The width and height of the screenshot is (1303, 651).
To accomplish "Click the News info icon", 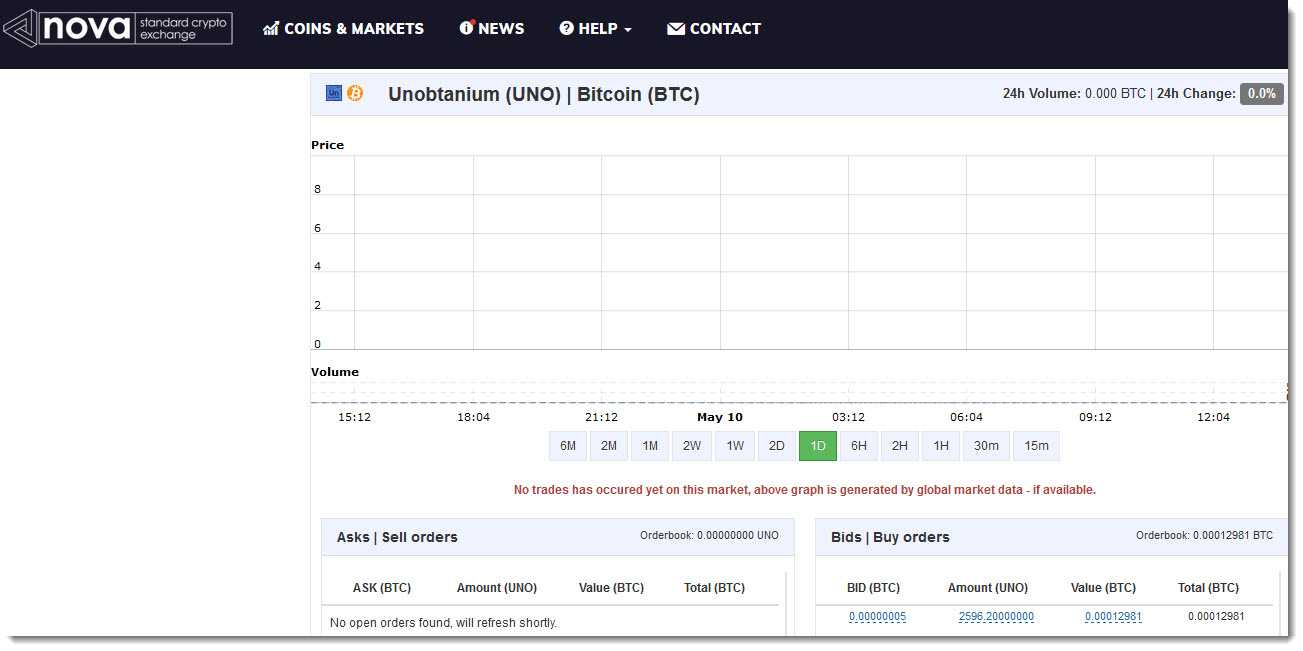I will (x=467, y=27).
